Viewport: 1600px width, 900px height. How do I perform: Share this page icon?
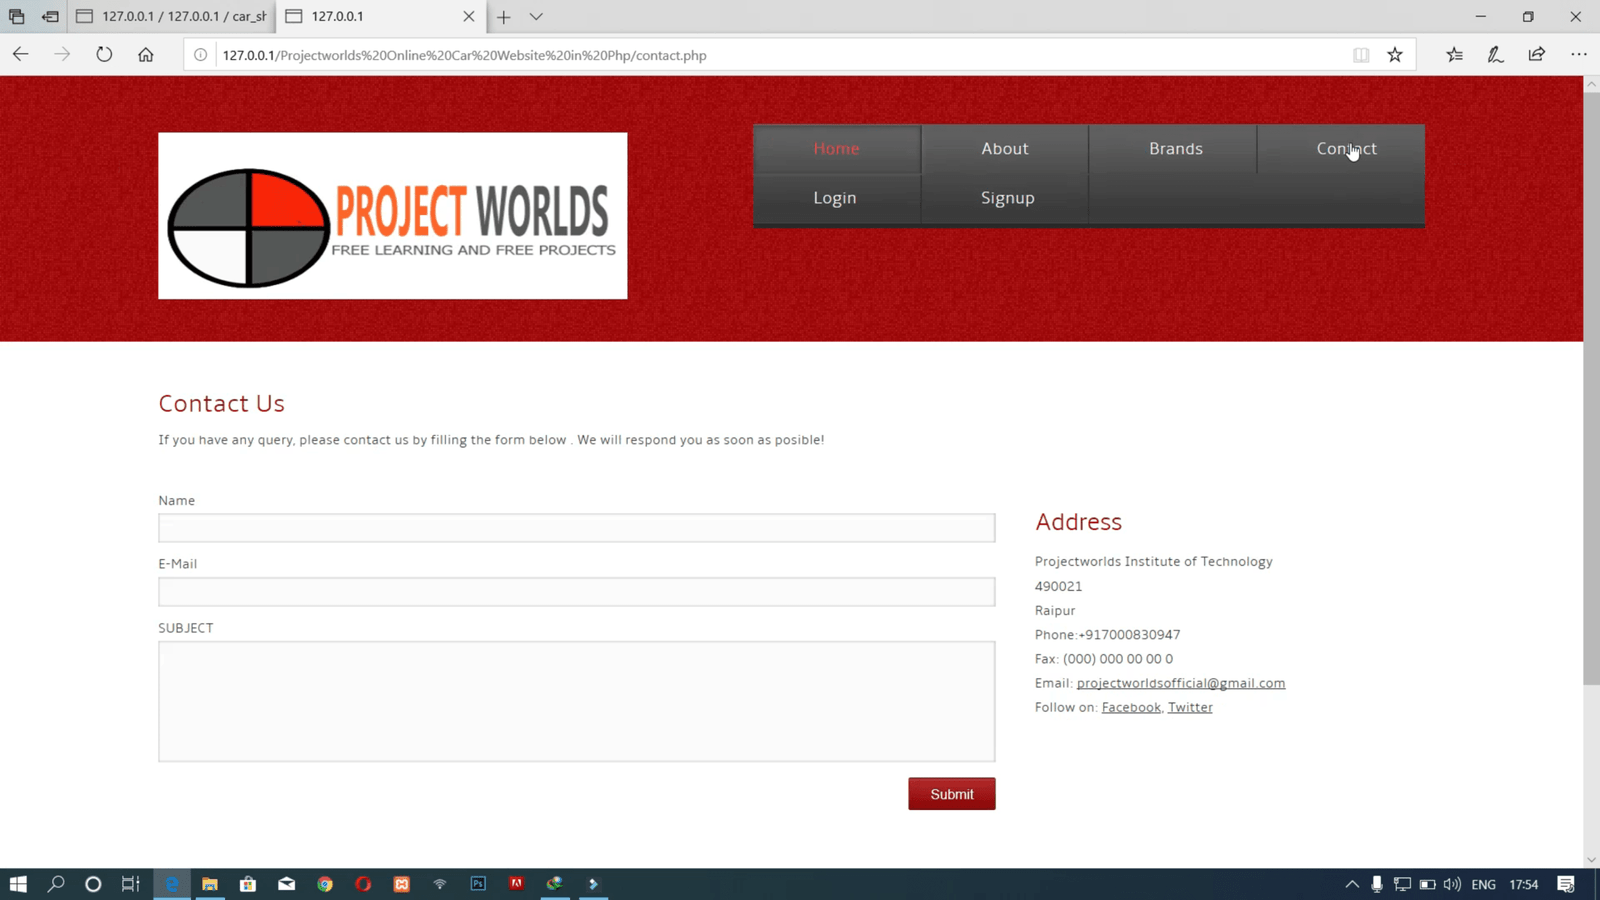point(1537,55)
